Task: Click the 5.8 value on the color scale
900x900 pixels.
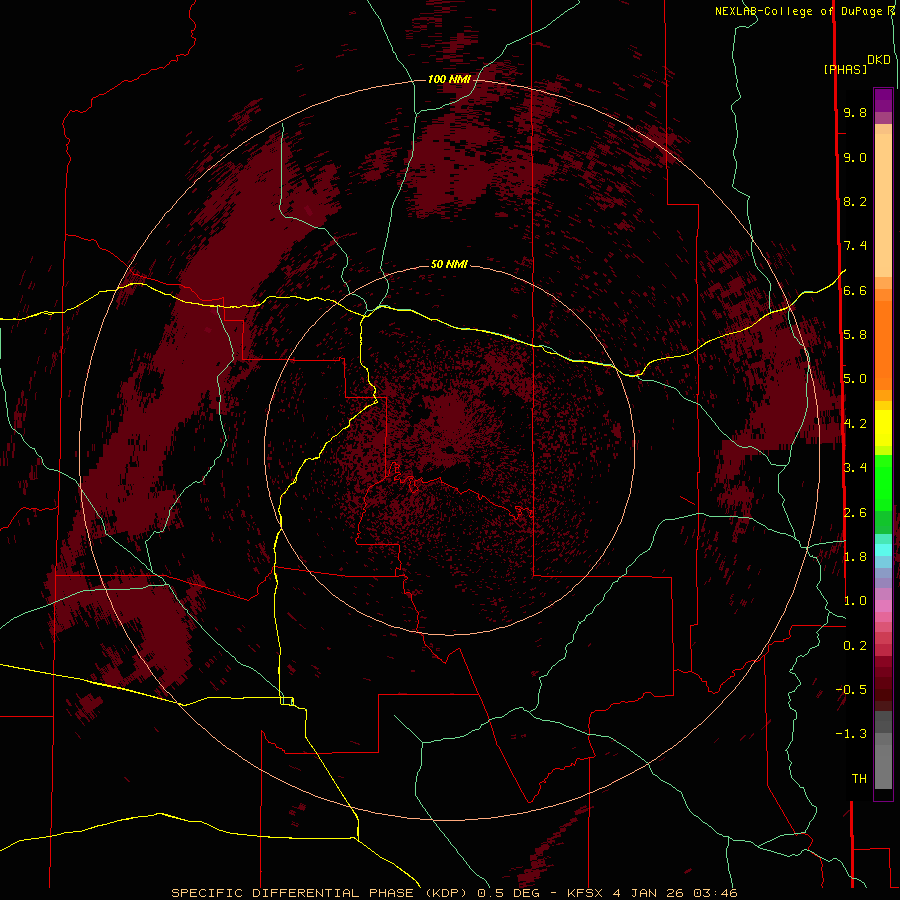Action: [x=855, y=334]
